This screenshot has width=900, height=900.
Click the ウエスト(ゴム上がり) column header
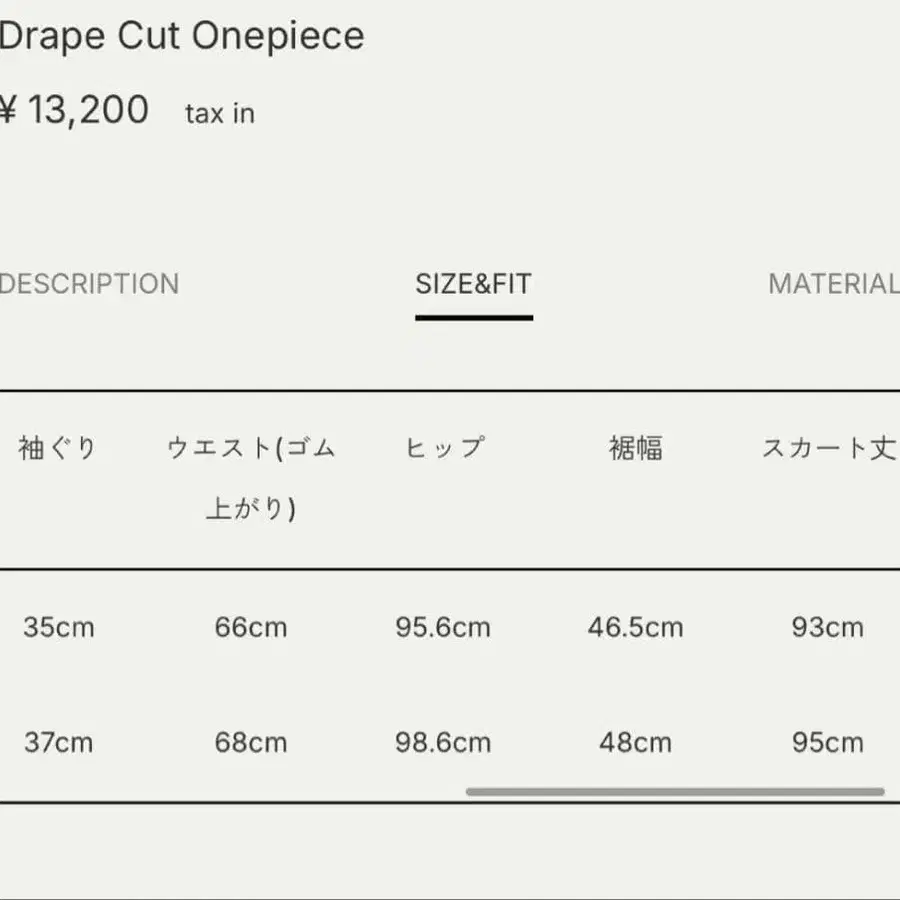[x=251, y=478]
